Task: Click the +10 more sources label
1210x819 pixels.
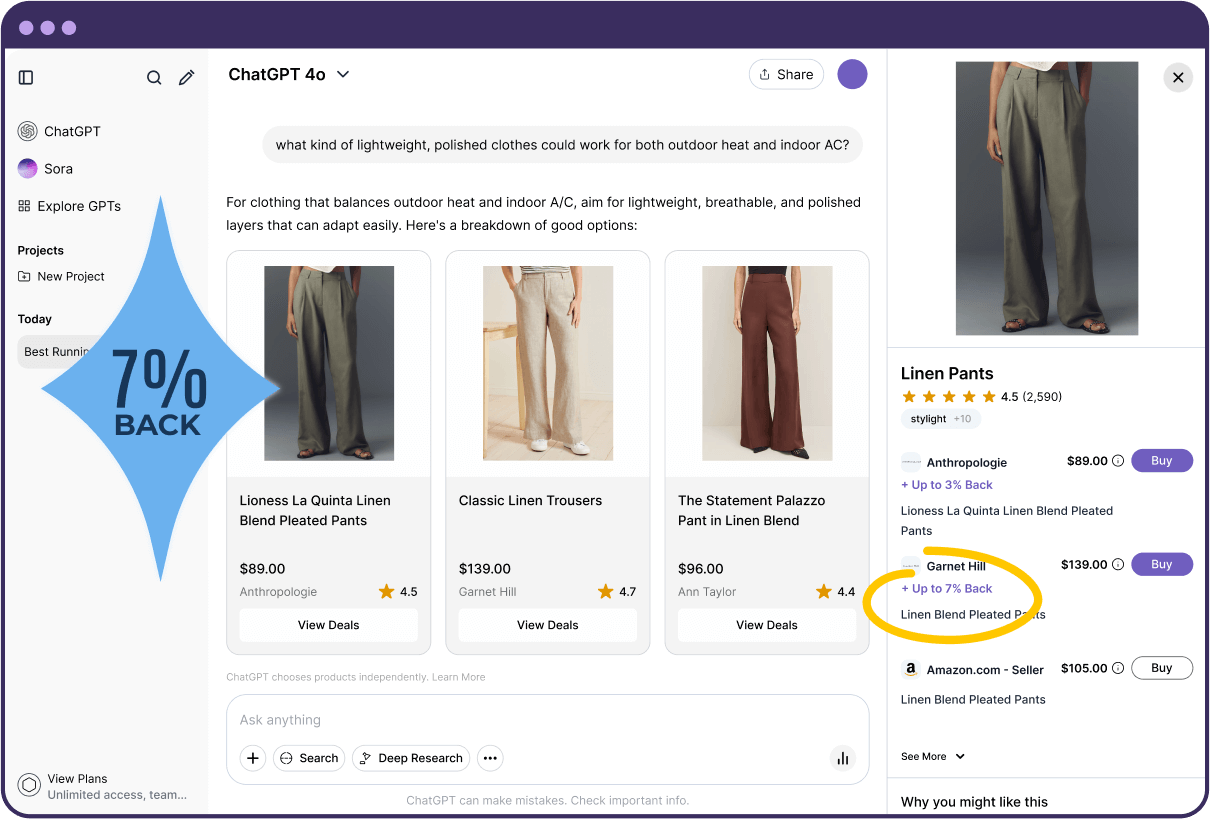Action: pyautogui.click(x=962, y=419)
